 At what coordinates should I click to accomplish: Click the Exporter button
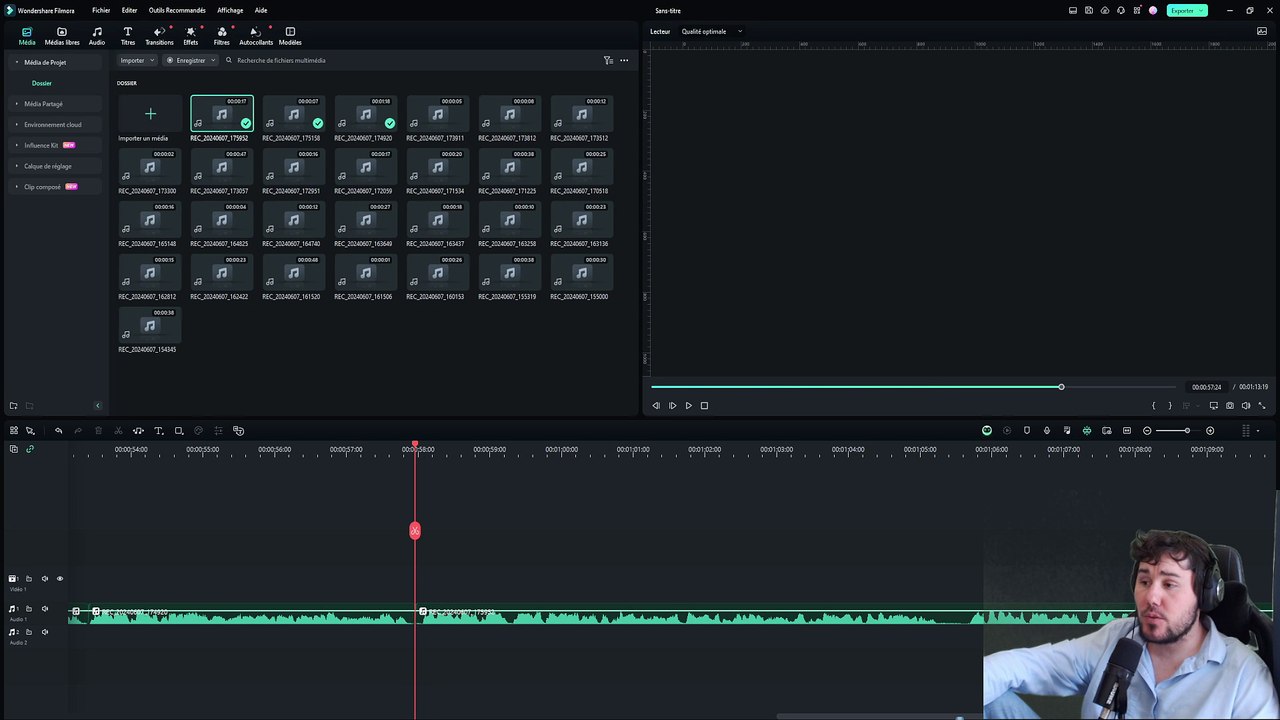click(1186, 10)
